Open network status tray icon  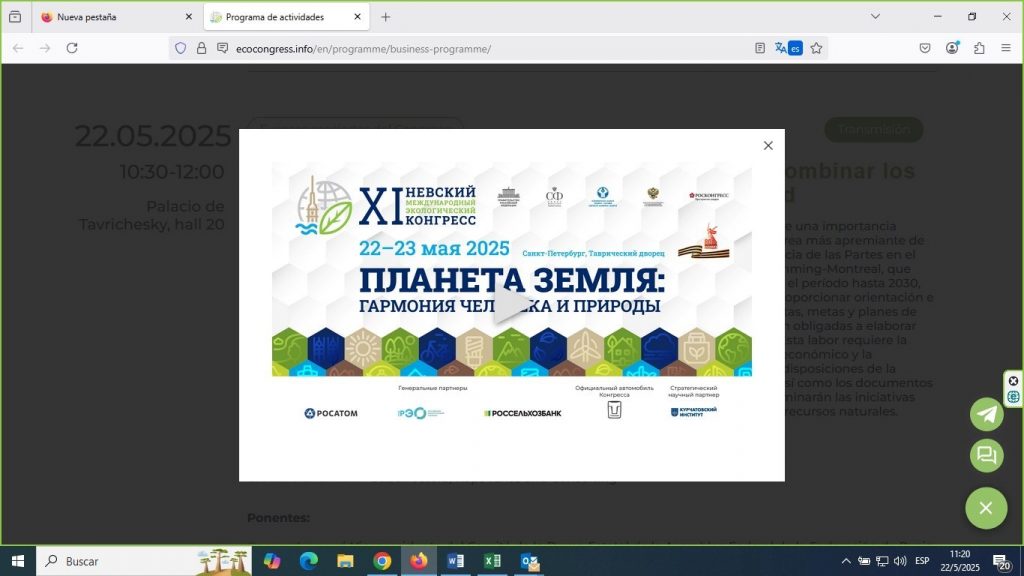(882, 561)
